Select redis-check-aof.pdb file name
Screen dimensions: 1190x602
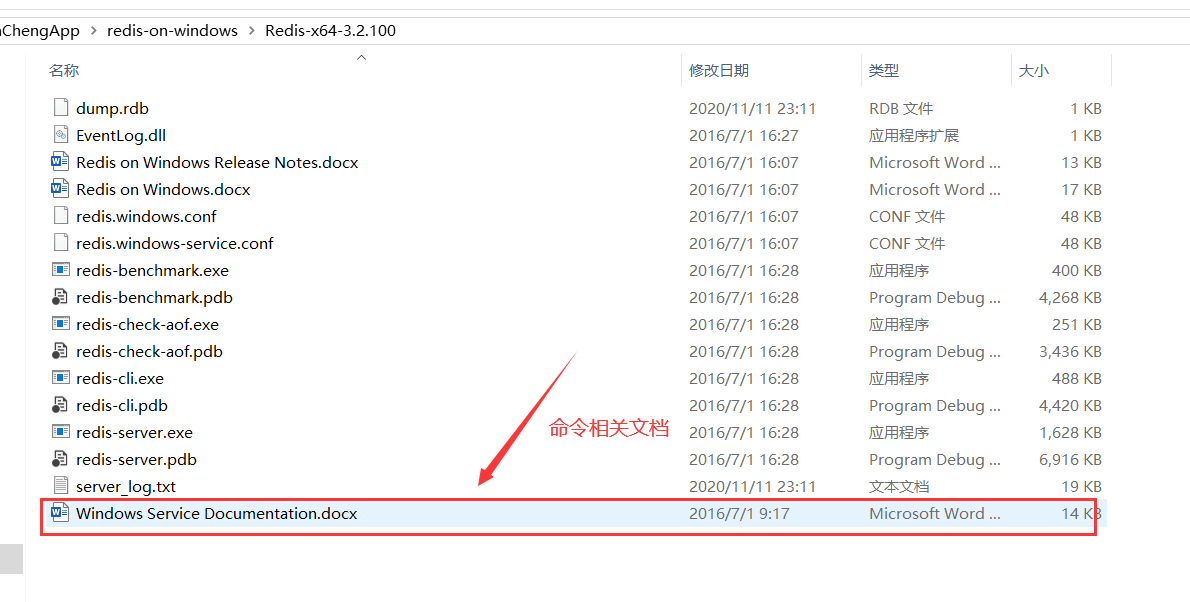150,351
